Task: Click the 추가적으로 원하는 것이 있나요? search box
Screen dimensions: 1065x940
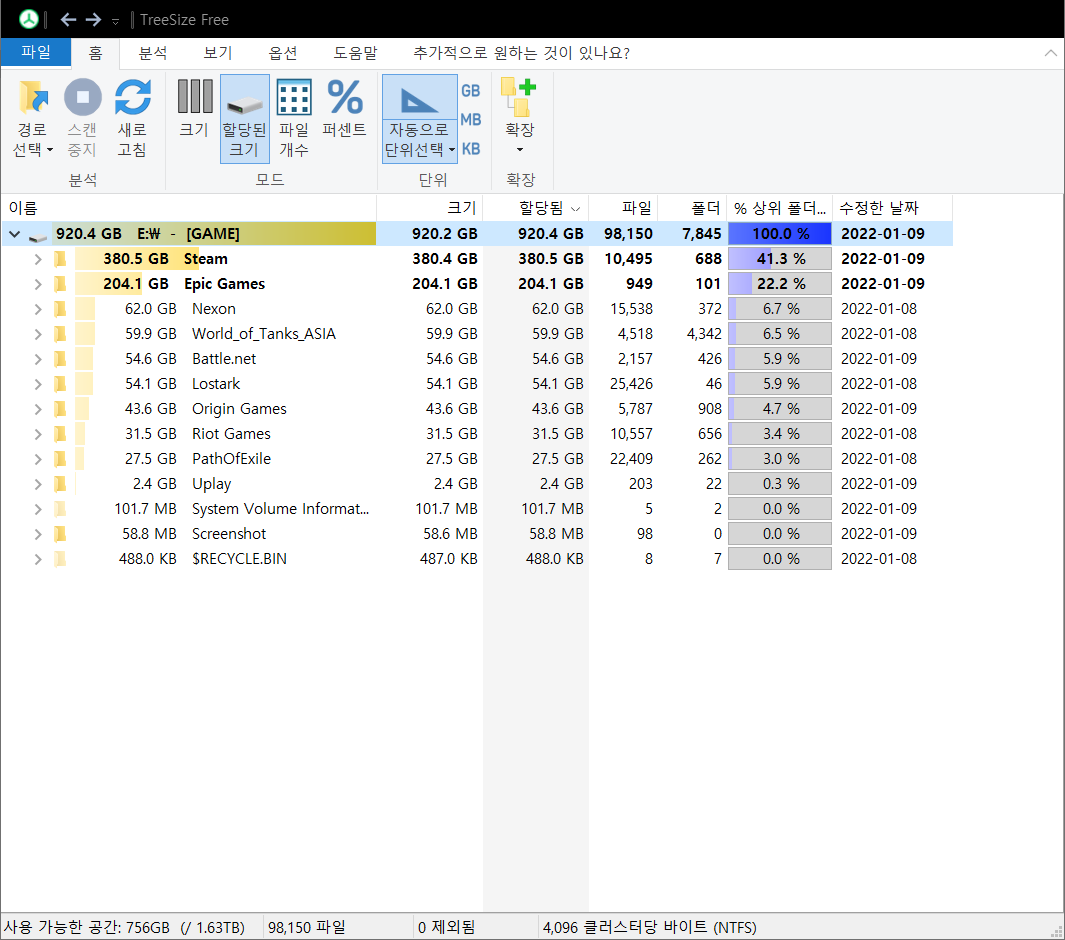Action: click(522, 53)
